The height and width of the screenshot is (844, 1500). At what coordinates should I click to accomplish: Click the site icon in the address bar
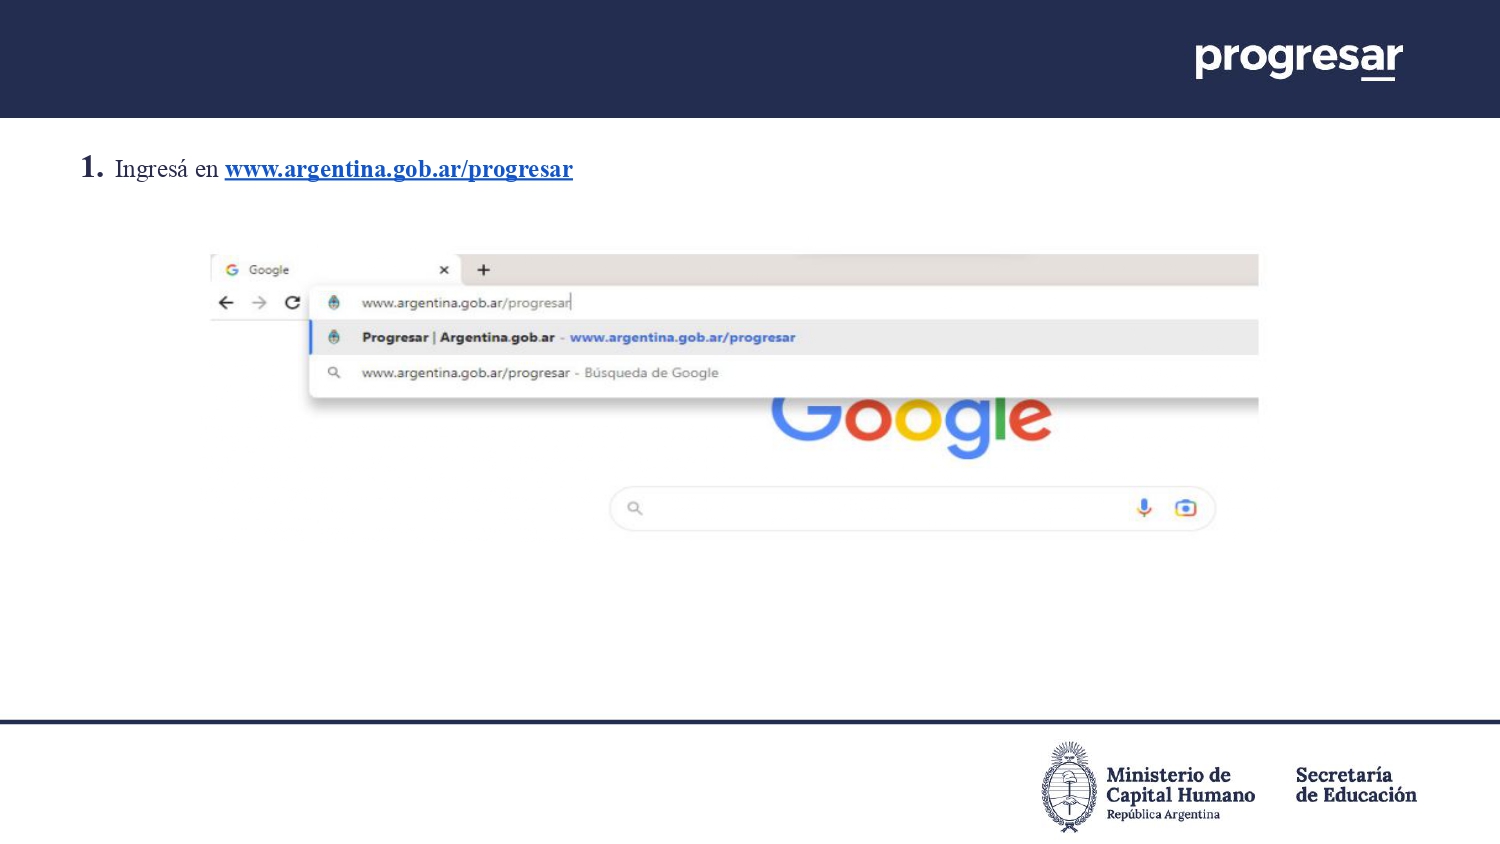334,303
